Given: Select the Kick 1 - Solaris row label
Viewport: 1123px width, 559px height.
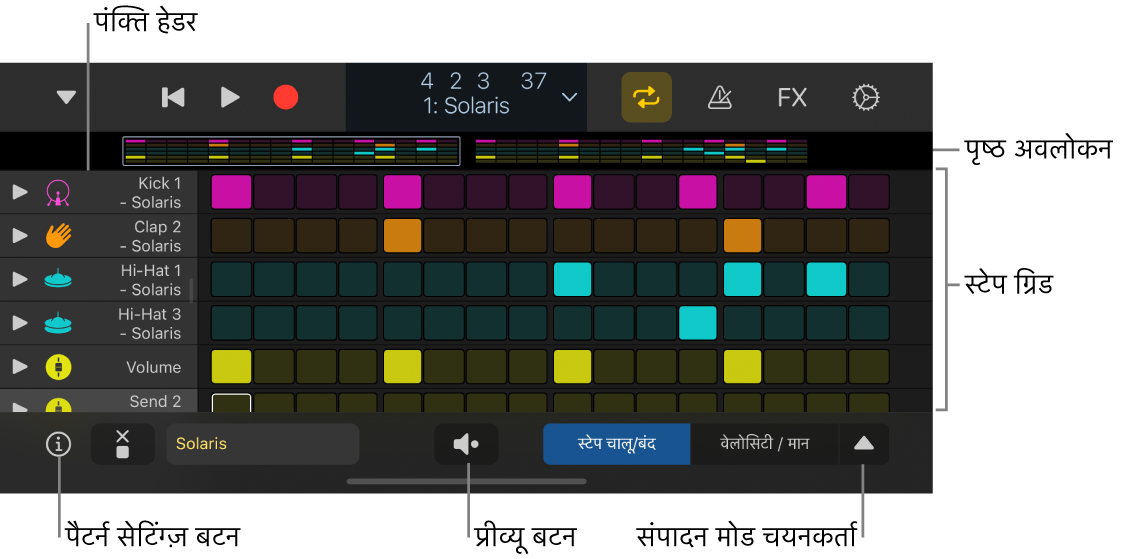Looking at the screenshot, I should (150, 193).
